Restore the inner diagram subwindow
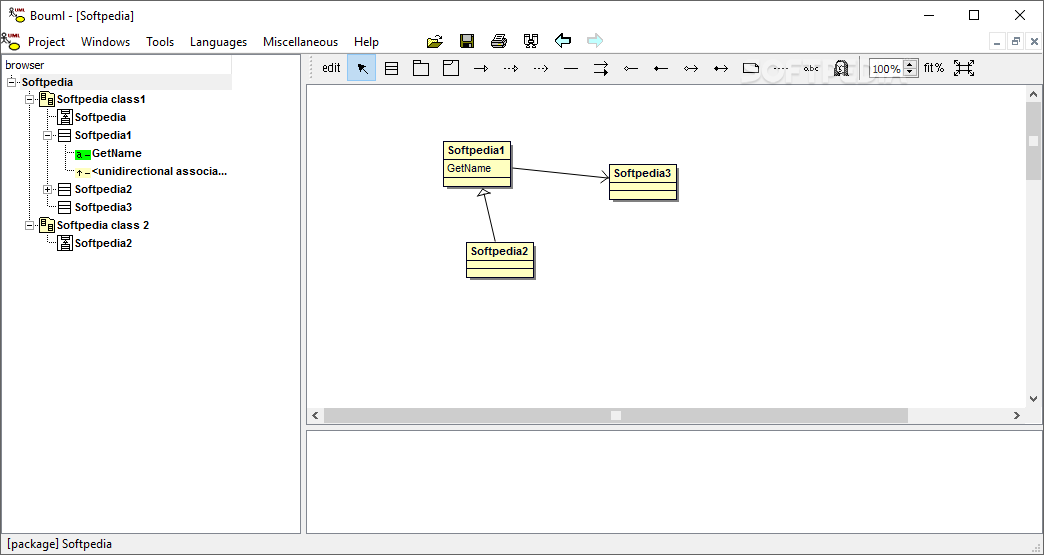 click(1015, 41)
